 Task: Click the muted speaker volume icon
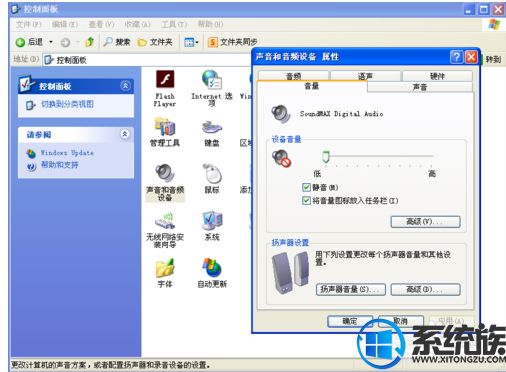pos(281,158)
